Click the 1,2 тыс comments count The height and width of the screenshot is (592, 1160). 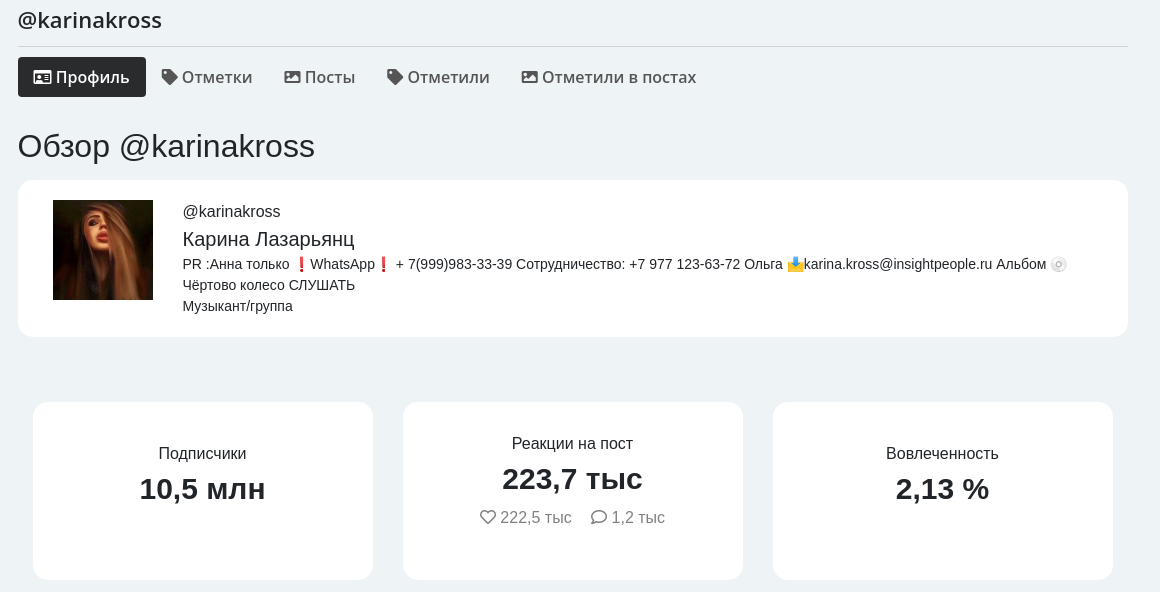click(x=638, y=517)
